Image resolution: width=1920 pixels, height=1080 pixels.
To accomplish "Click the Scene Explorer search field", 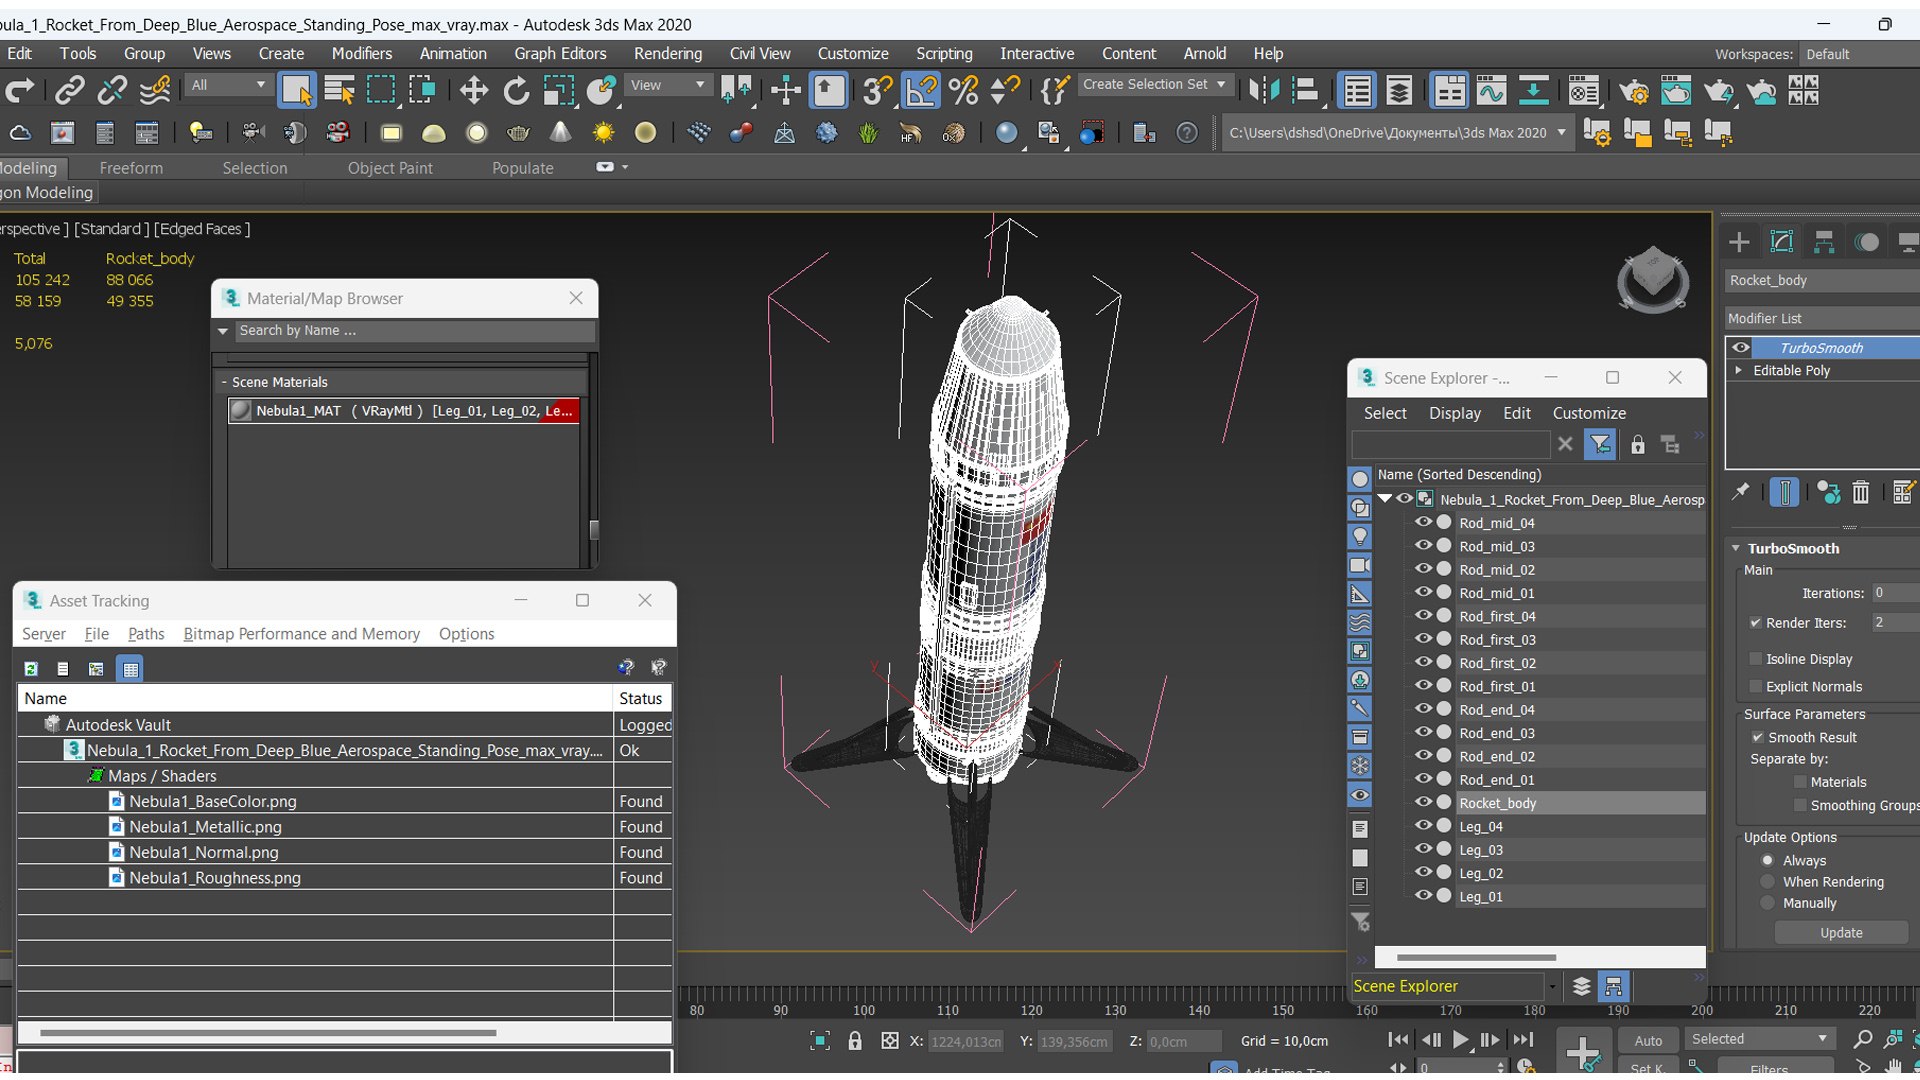I will click(x=1450, y=444).
